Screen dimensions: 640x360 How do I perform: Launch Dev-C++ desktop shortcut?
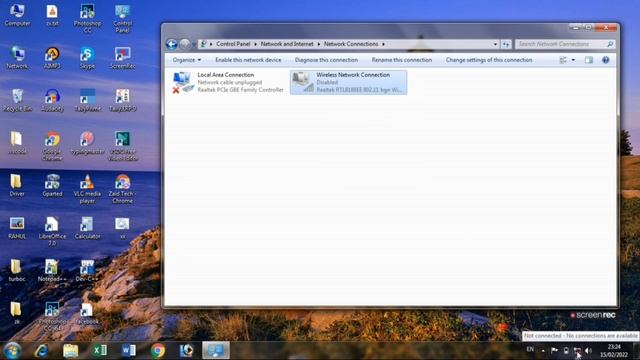(x=87, y=270)
